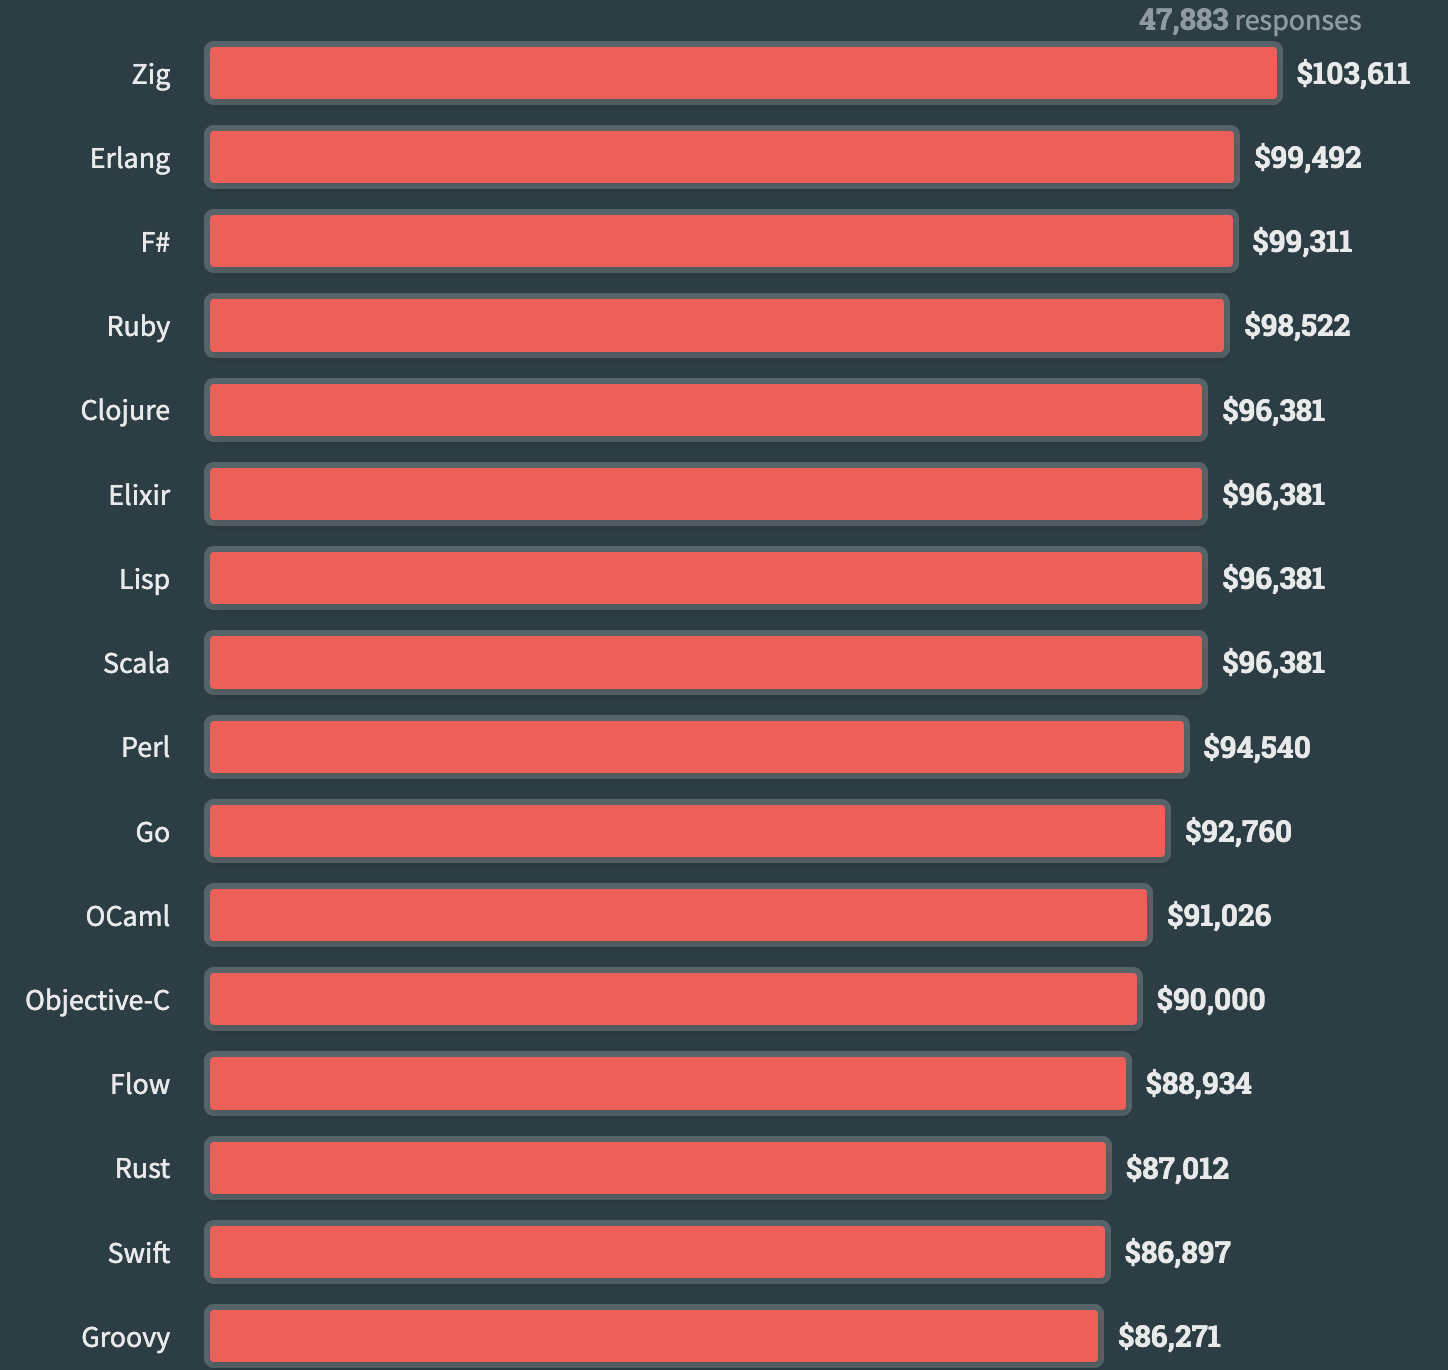Image resolution: width=1448 pixels, height=1370 pixels.
Task: Select the Erlang bar in chart
Action: tap(722, 158)
